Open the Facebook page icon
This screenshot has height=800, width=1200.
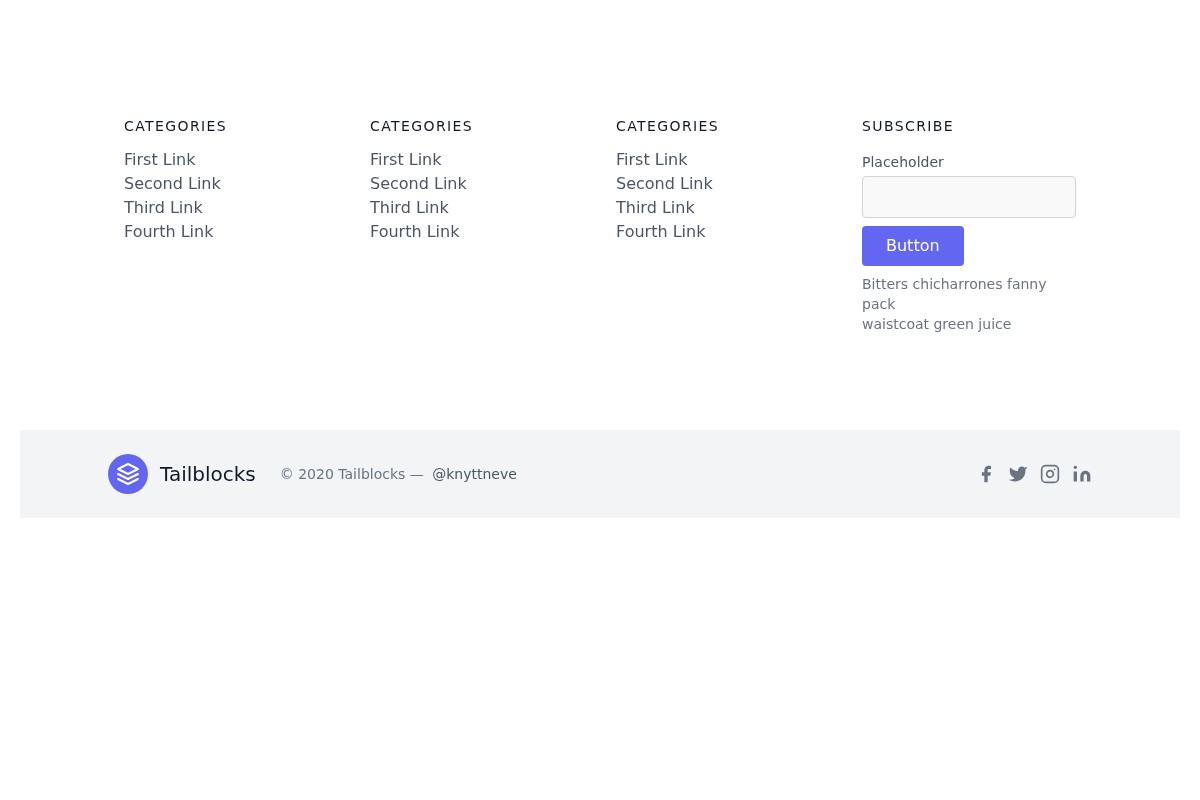pos(986,474)
